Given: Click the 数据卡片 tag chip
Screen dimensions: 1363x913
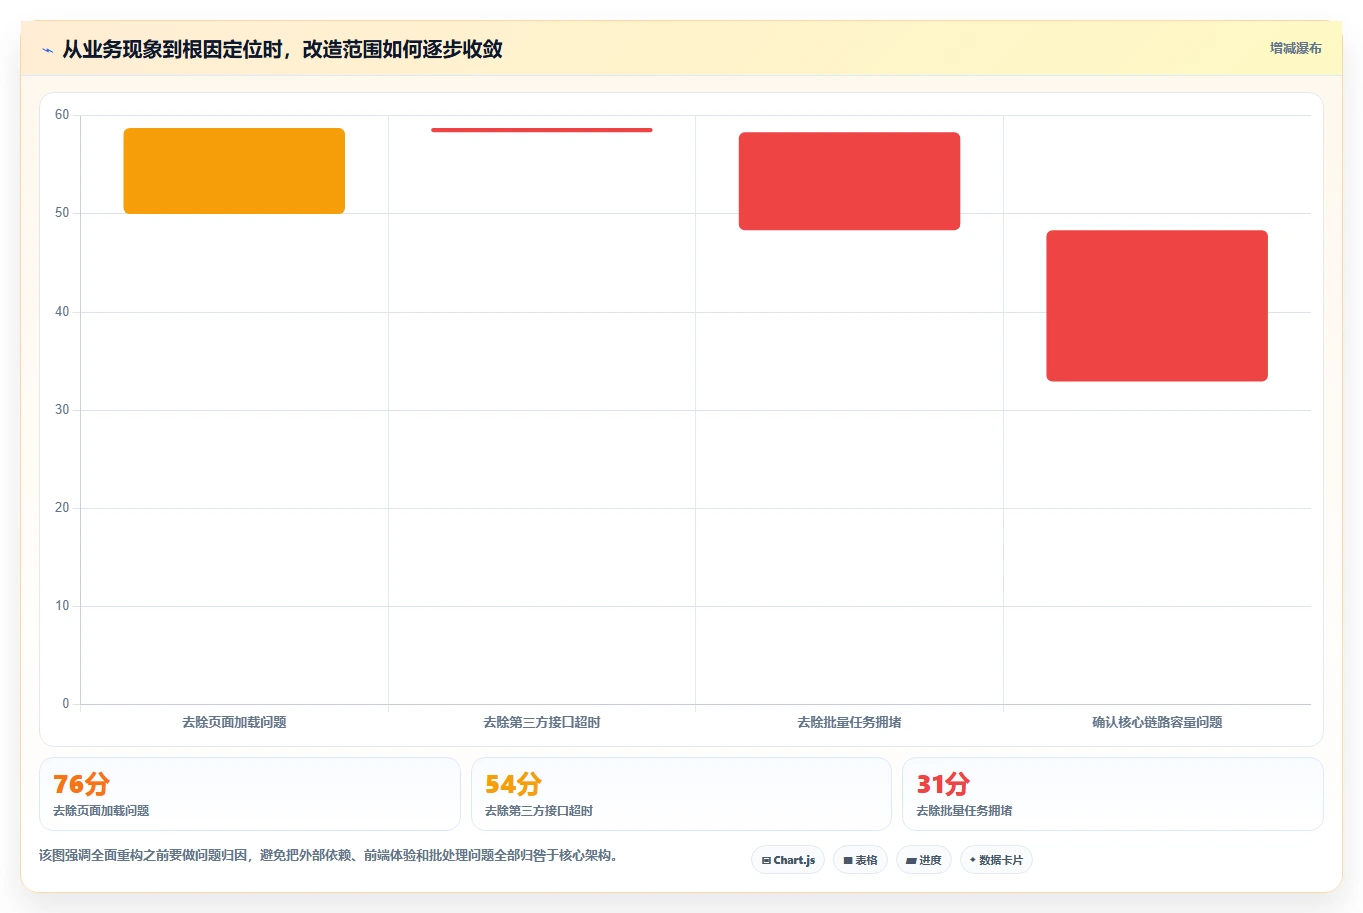Looking at the screenshot, I should tap(996, 860).
